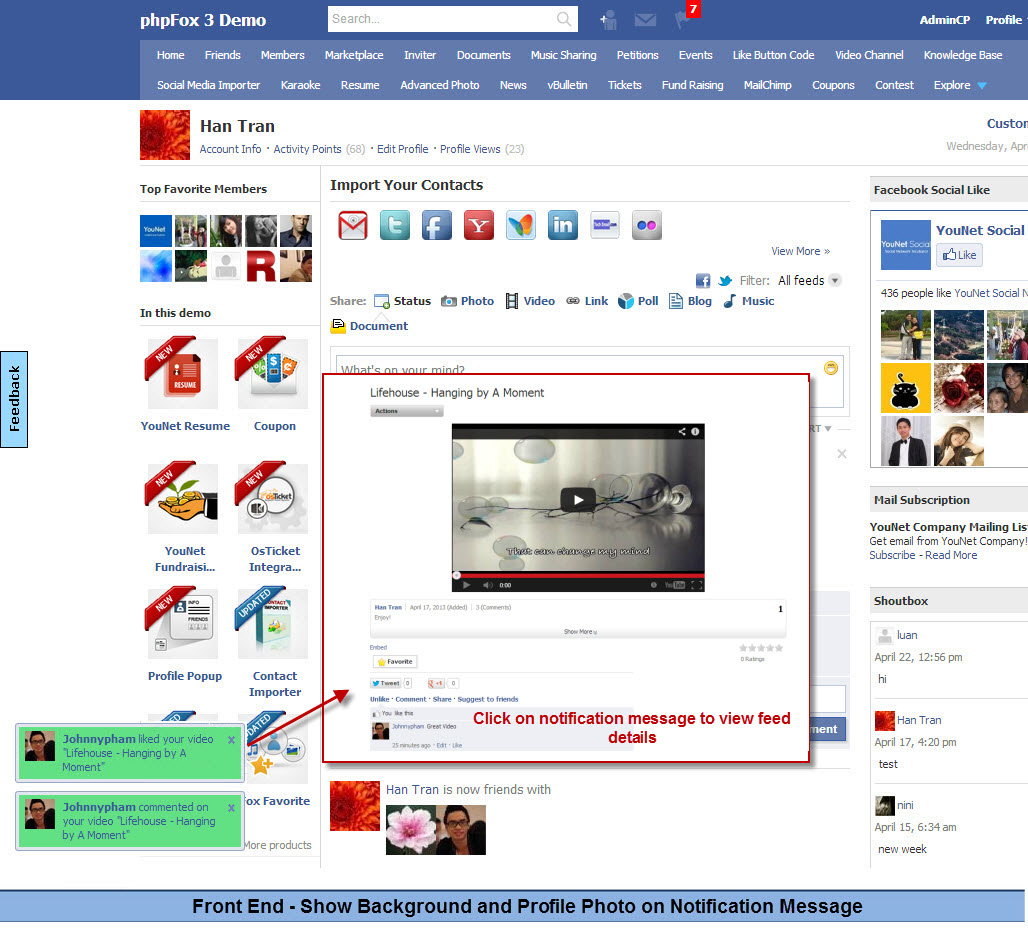Click the search magnifier icon
Screen dimensions: 1028x932
coord(563,19)
